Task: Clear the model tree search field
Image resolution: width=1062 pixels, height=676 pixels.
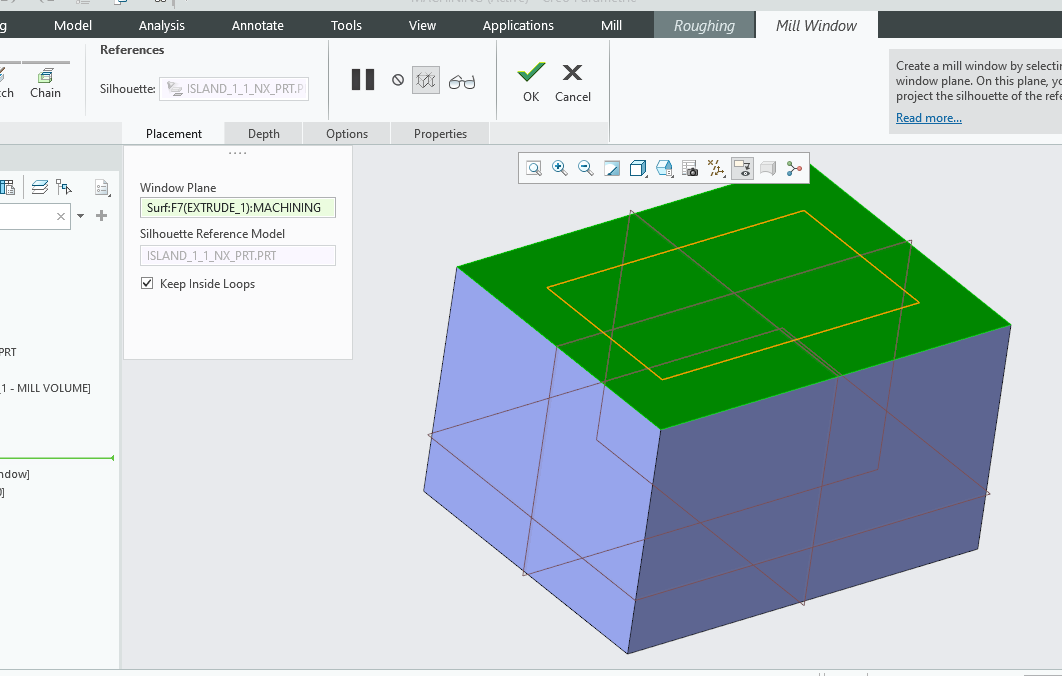Action: pos(61,217)
